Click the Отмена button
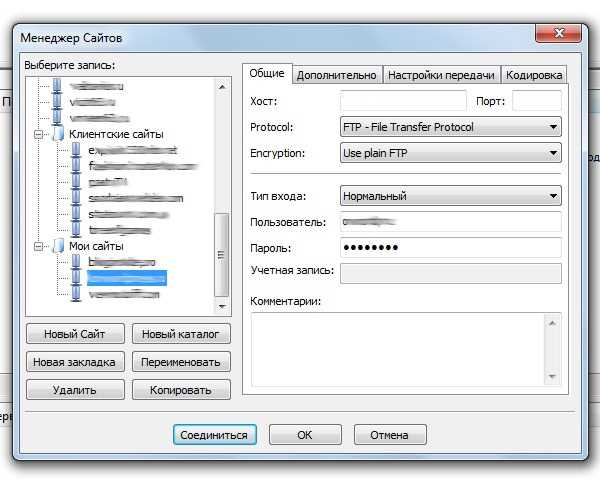This screenshot has height=500, width=600. (x=390, y=435)
